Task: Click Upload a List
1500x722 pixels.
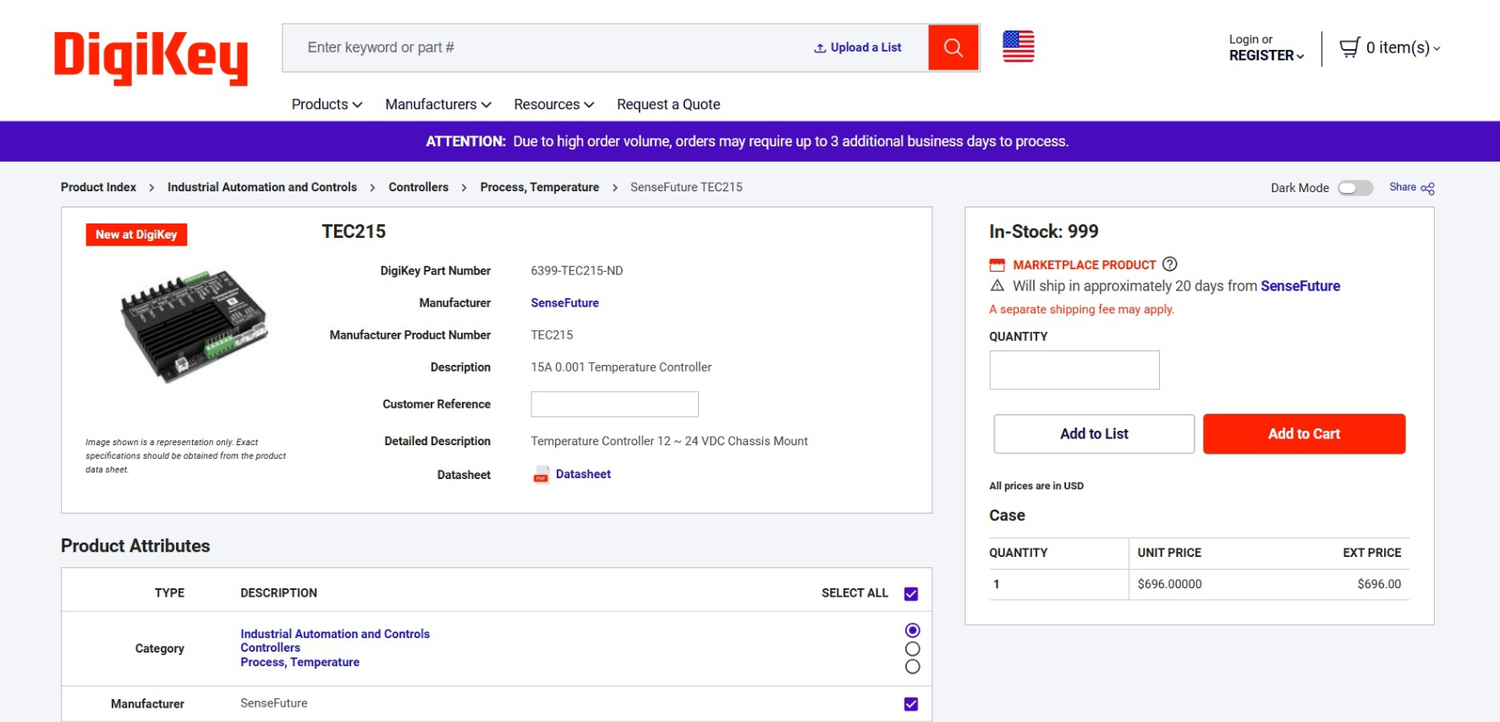Action: click(x=858, y=47)
